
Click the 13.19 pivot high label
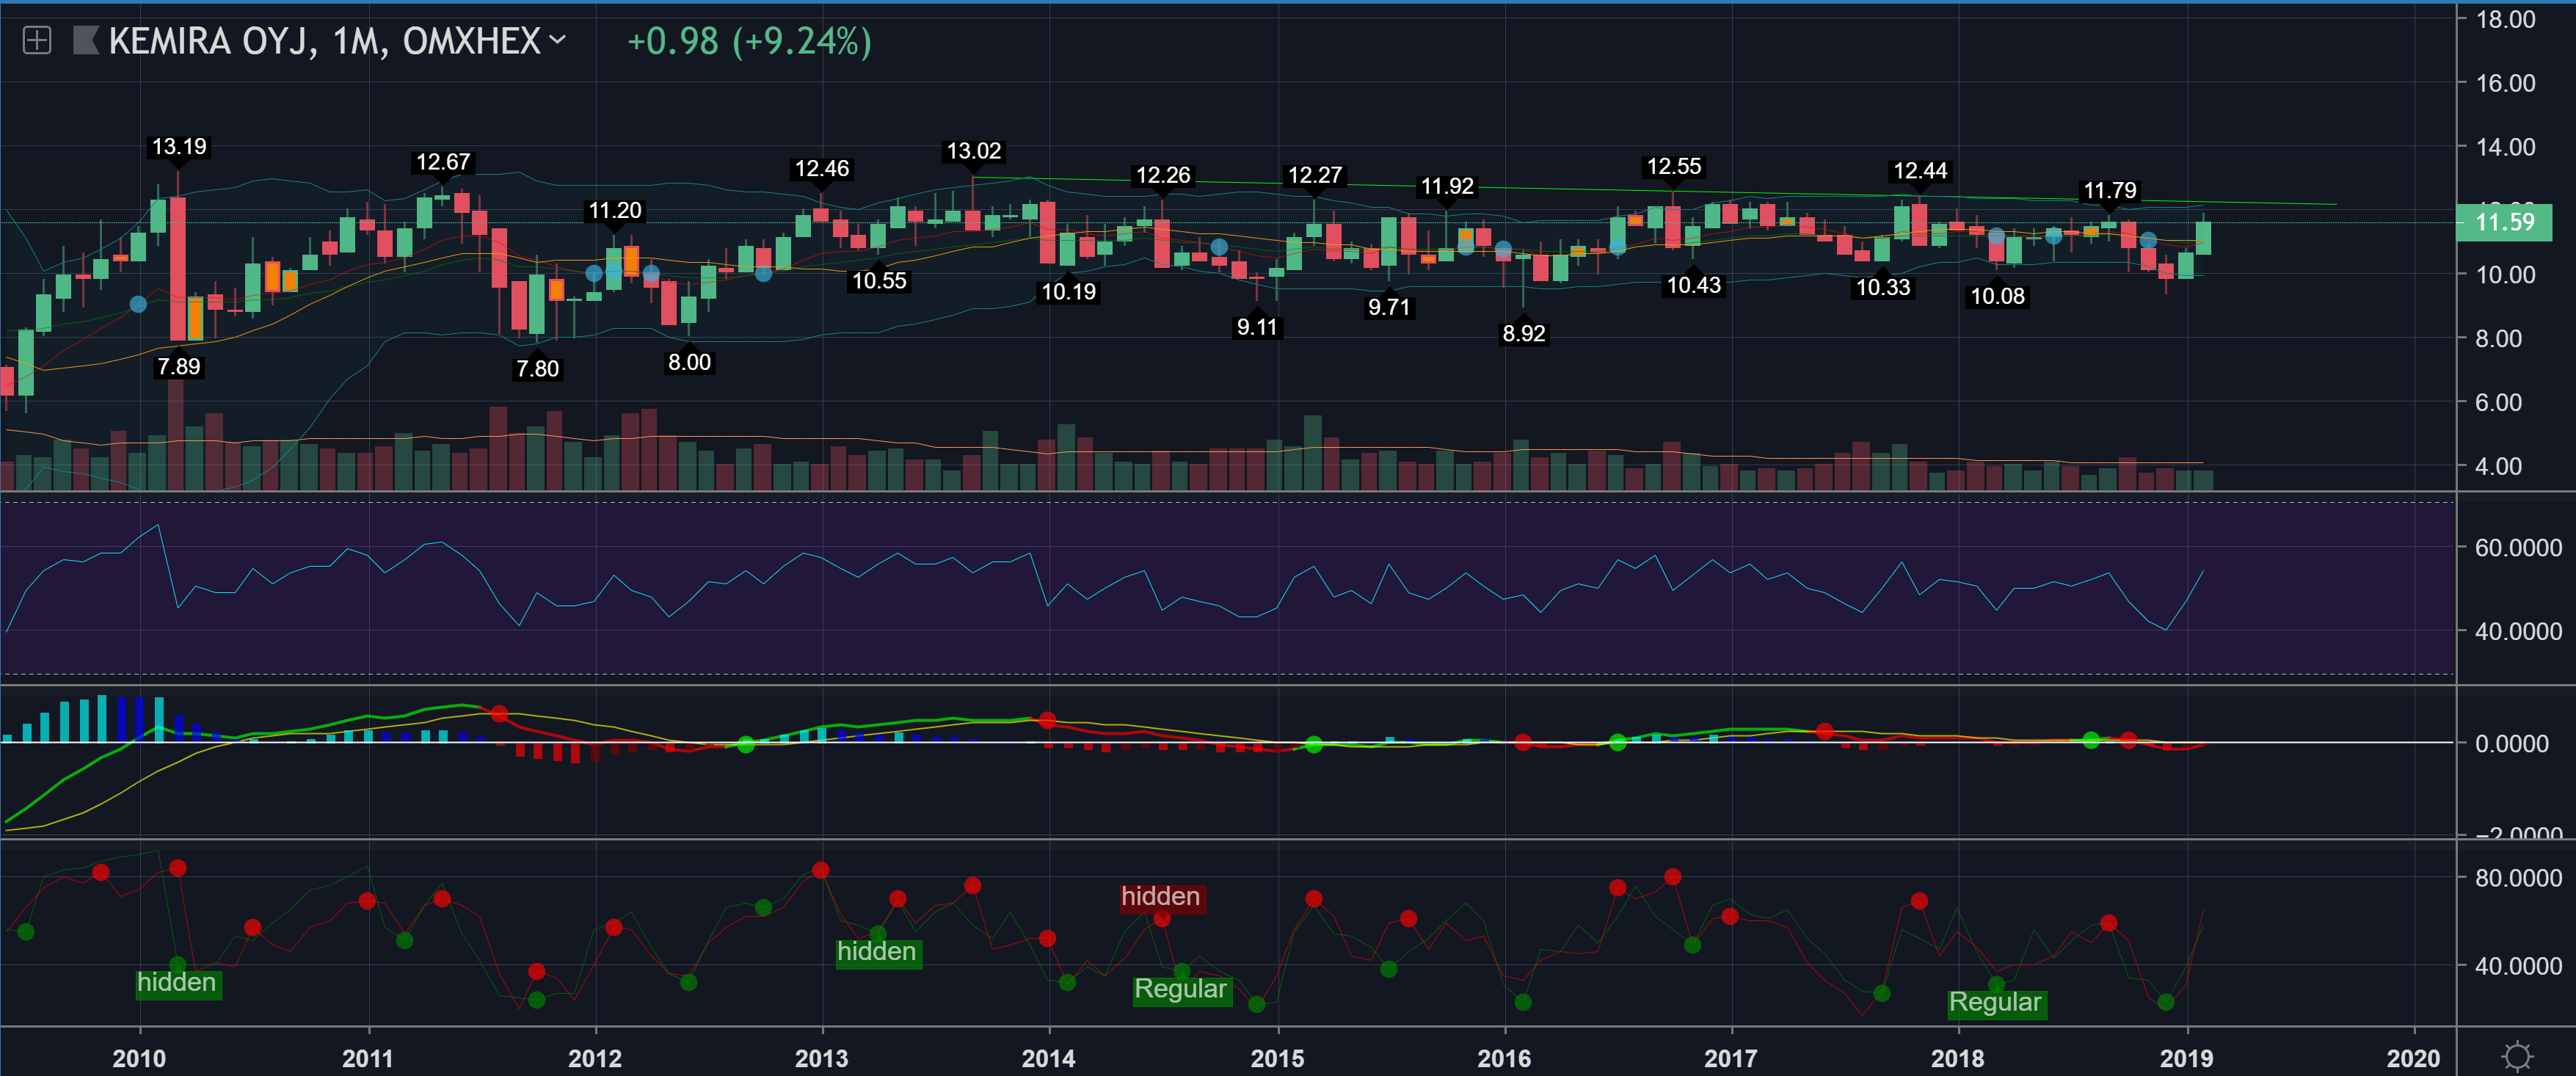(x=179, y=147)
